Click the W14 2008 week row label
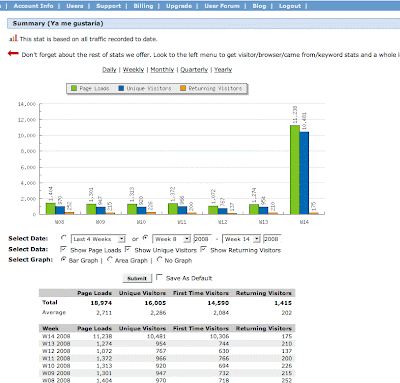The width and height of the screenshot is (400, 383). (x=56, y=336)
